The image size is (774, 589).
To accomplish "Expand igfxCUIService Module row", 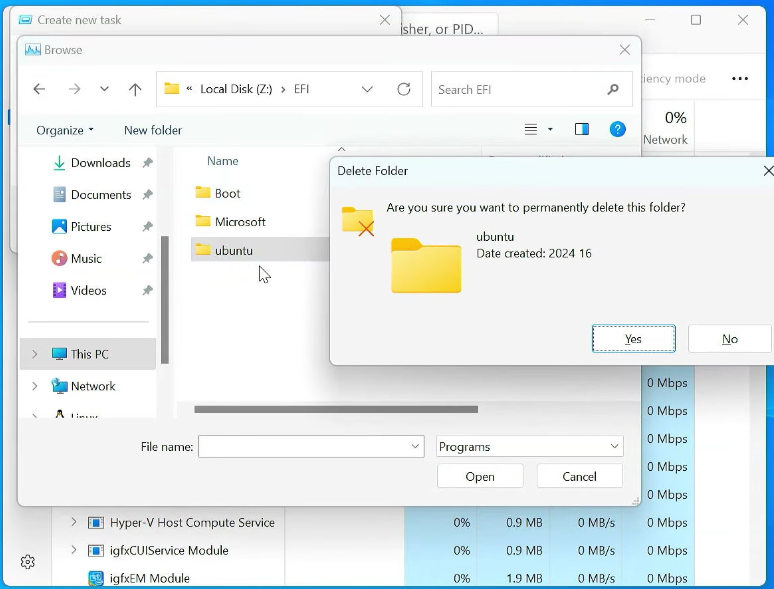I will click(x=74, y=550).
